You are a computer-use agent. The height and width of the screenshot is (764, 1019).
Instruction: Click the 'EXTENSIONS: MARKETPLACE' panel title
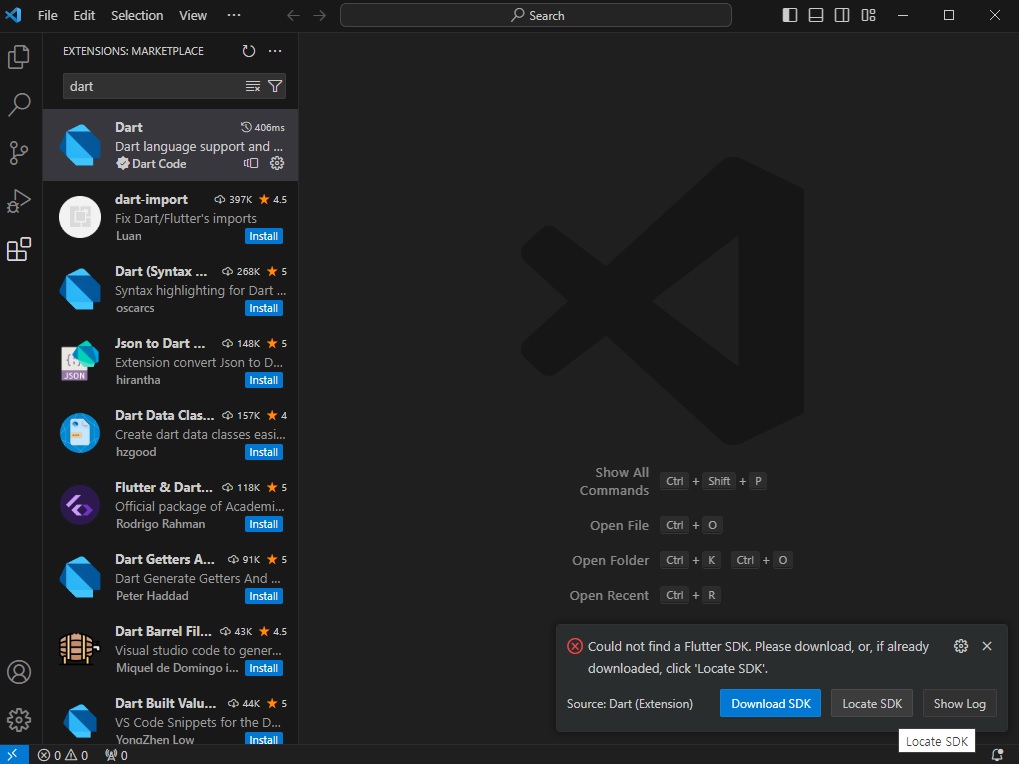pyautogui.click(x=133, y=51)
